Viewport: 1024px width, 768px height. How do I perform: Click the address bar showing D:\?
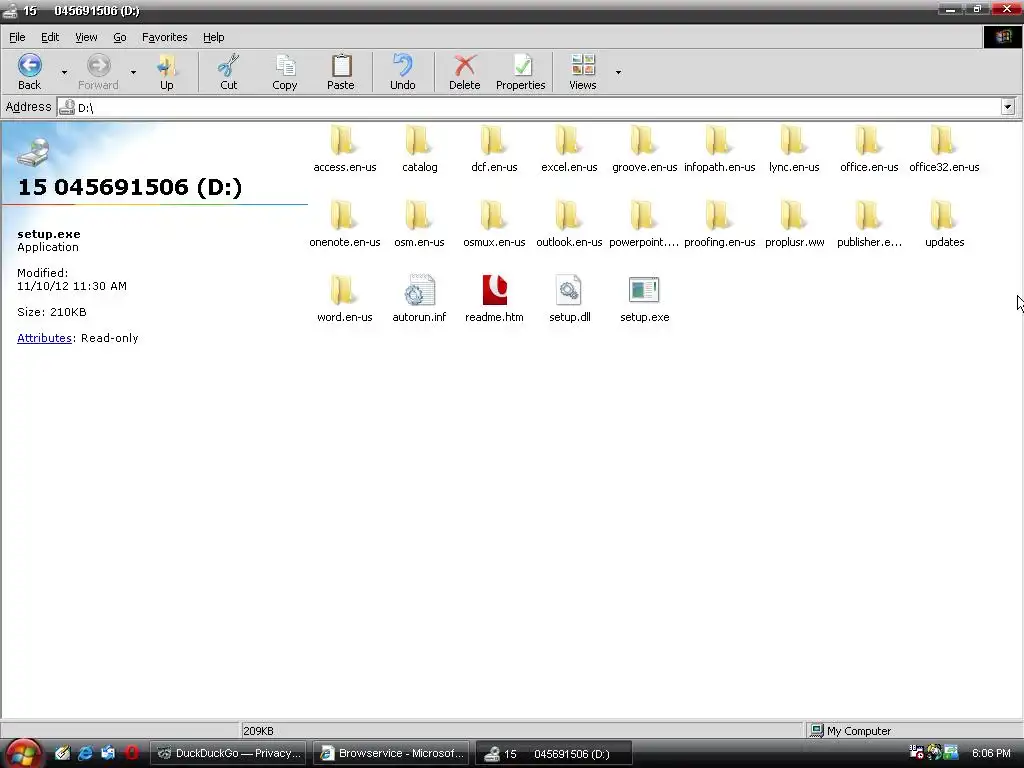tap(529, 107)
